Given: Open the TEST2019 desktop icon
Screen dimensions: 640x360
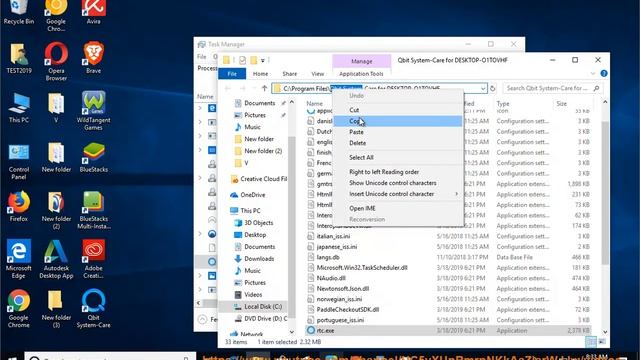Looking at the screenshot, I should [18, 58].
